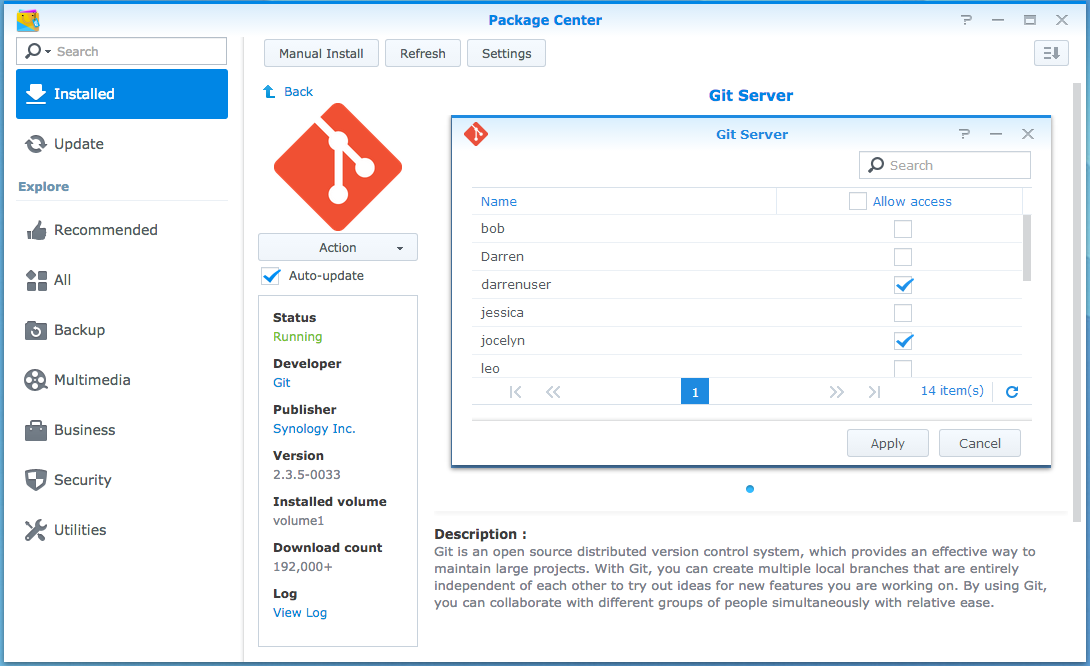
Task: Reload user list with refresh icon
Action: [x=1012, y=392]
